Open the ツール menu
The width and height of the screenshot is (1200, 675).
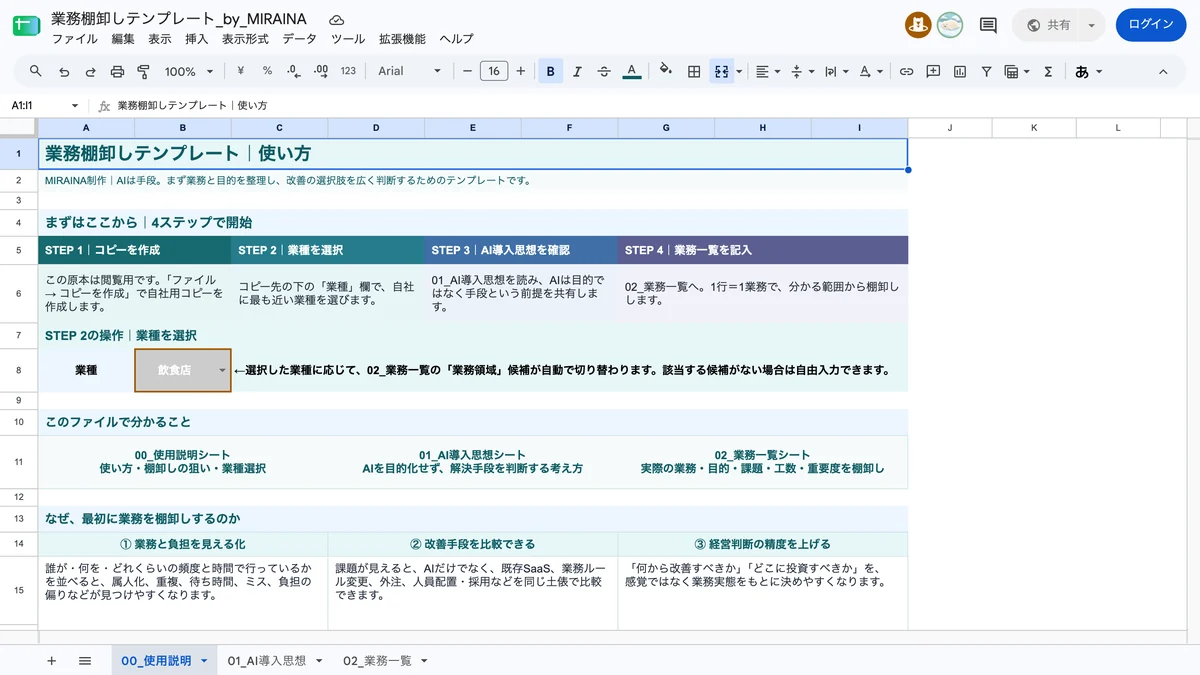pyautogui.click(x=348, y=39)
